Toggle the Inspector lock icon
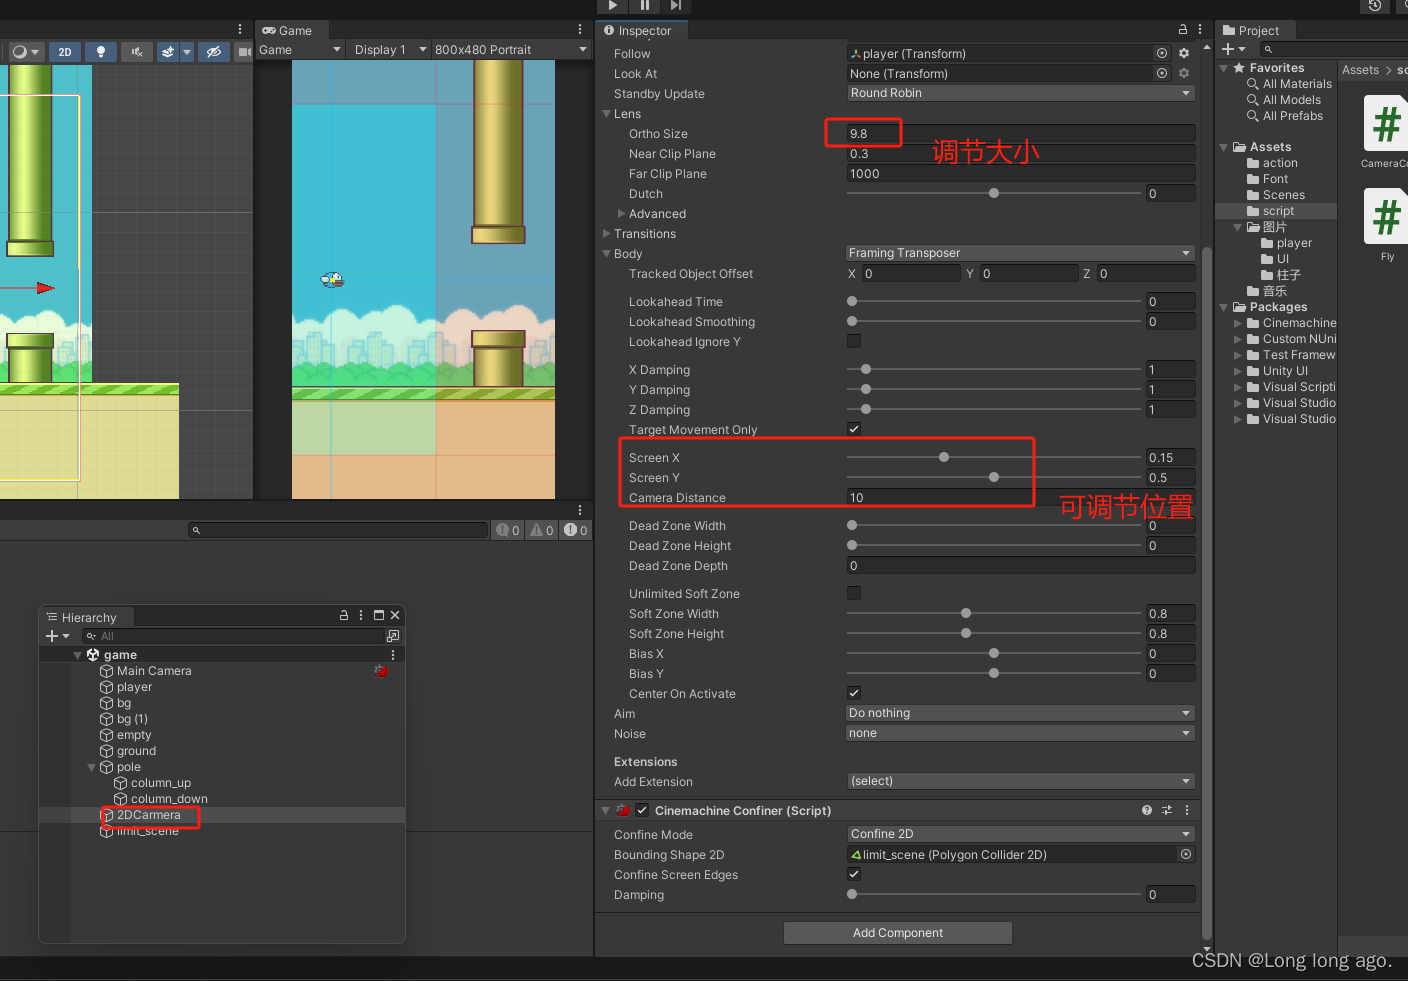 [1183, 30]
